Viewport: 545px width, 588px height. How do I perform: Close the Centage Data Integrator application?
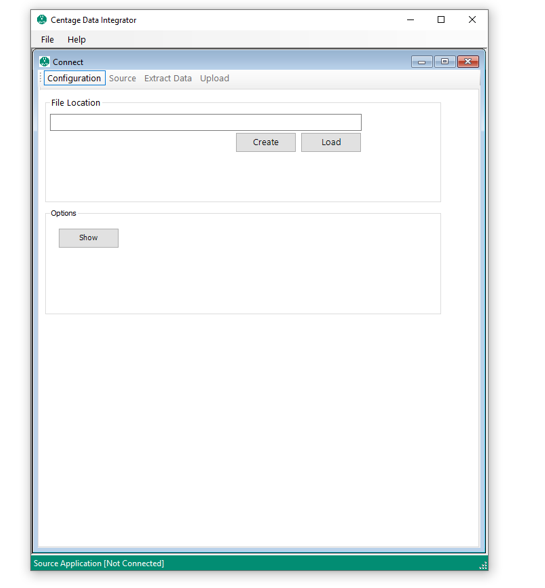tap(472, 20)
